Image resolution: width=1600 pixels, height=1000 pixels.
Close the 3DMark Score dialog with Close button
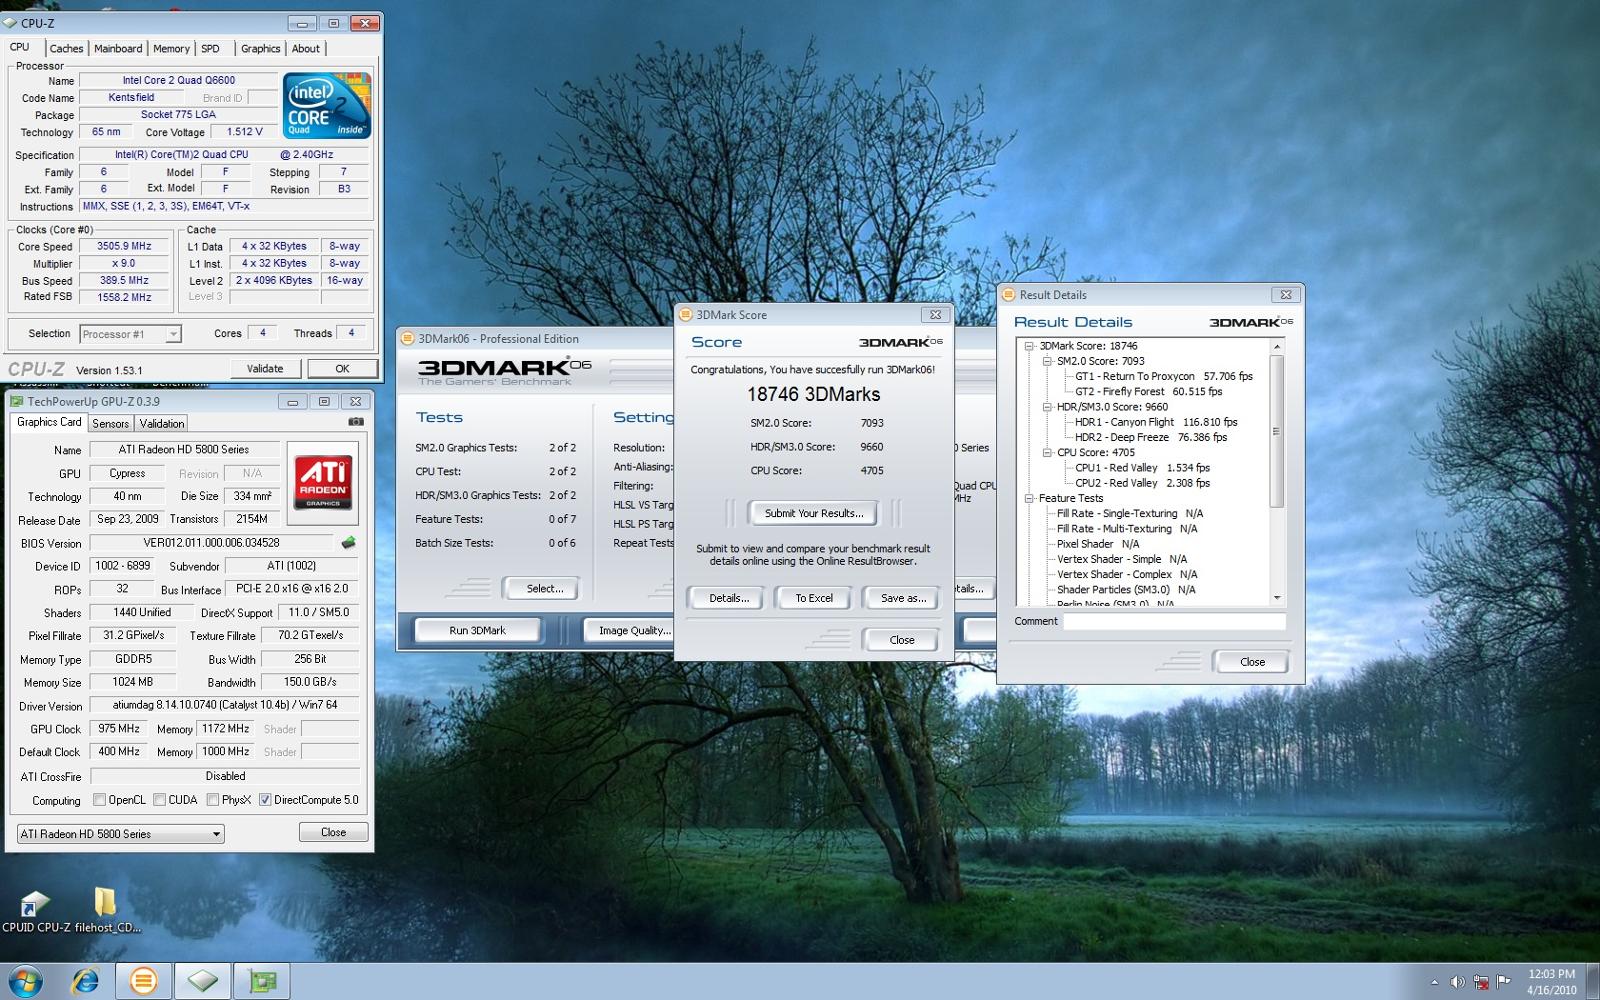[902, 640]
